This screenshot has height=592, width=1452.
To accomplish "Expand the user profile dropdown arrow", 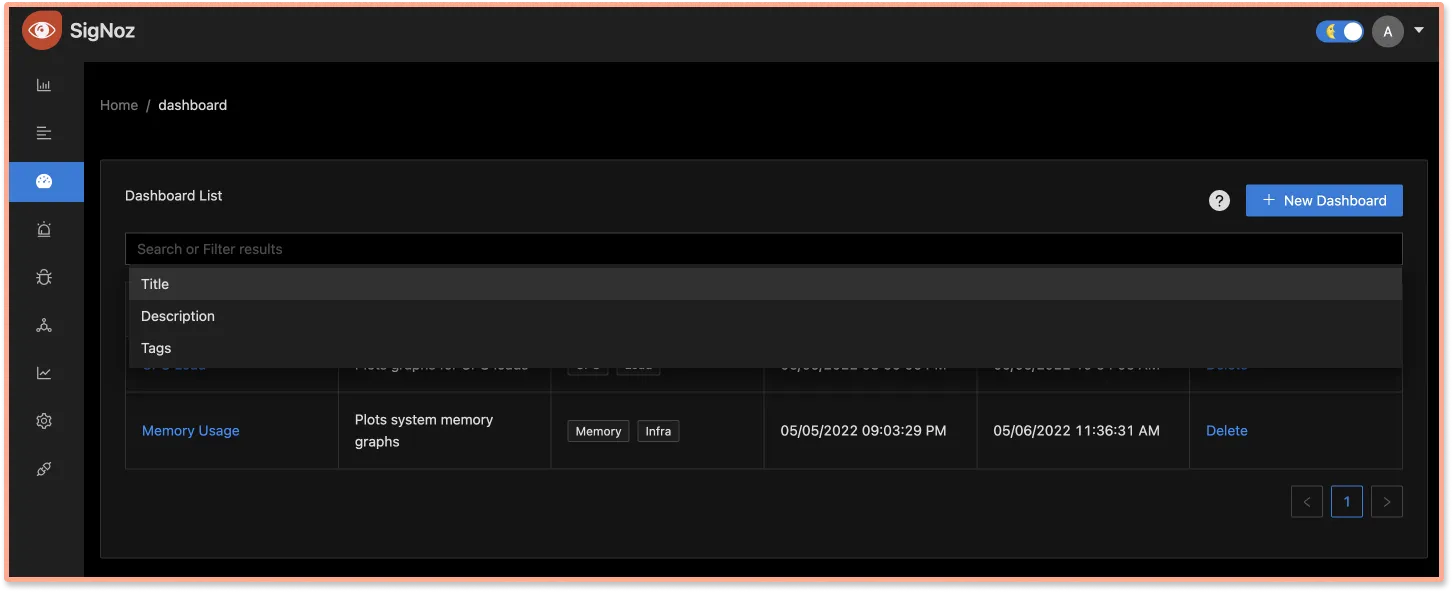I will (x=1419, y=31).
